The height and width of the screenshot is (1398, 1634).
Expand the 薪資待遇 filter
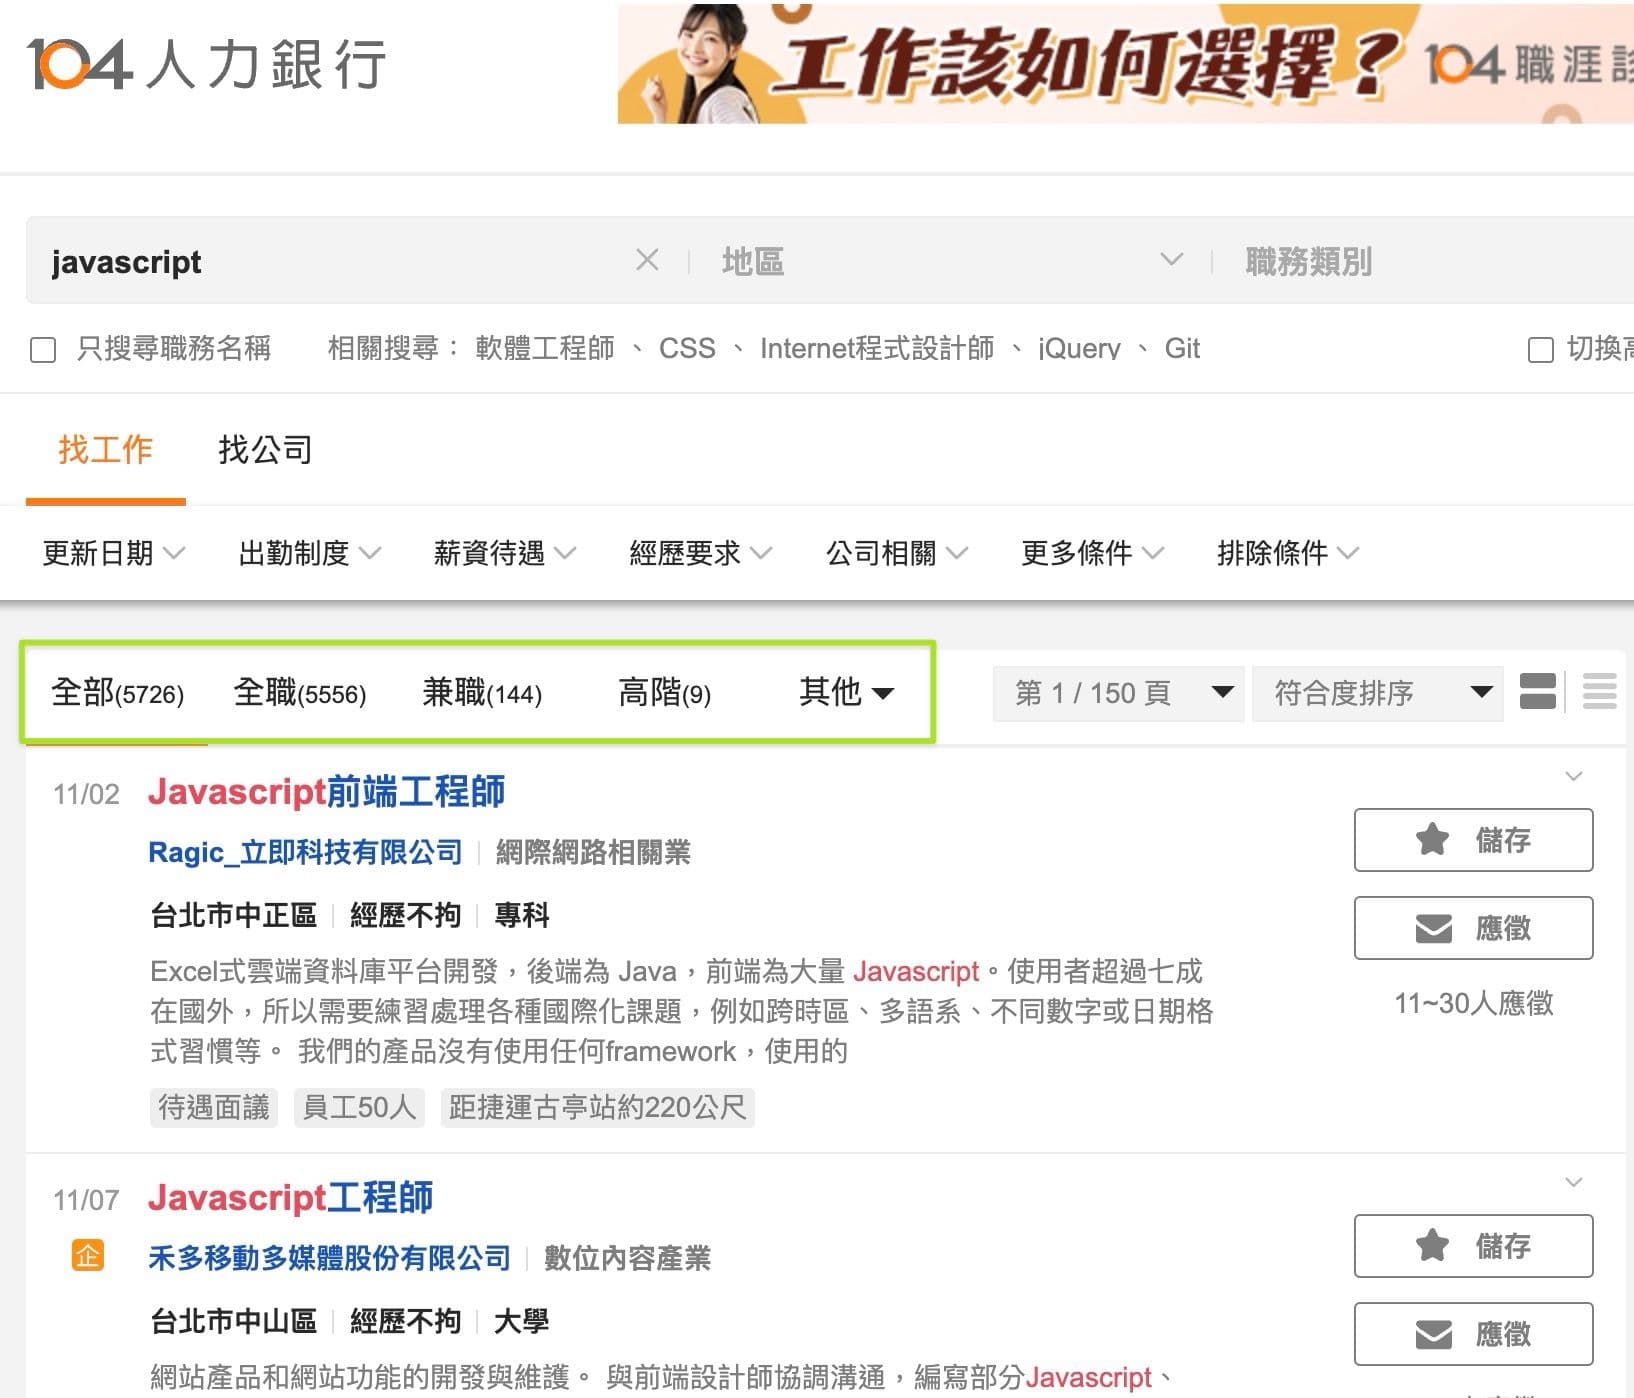pos(503,553)
